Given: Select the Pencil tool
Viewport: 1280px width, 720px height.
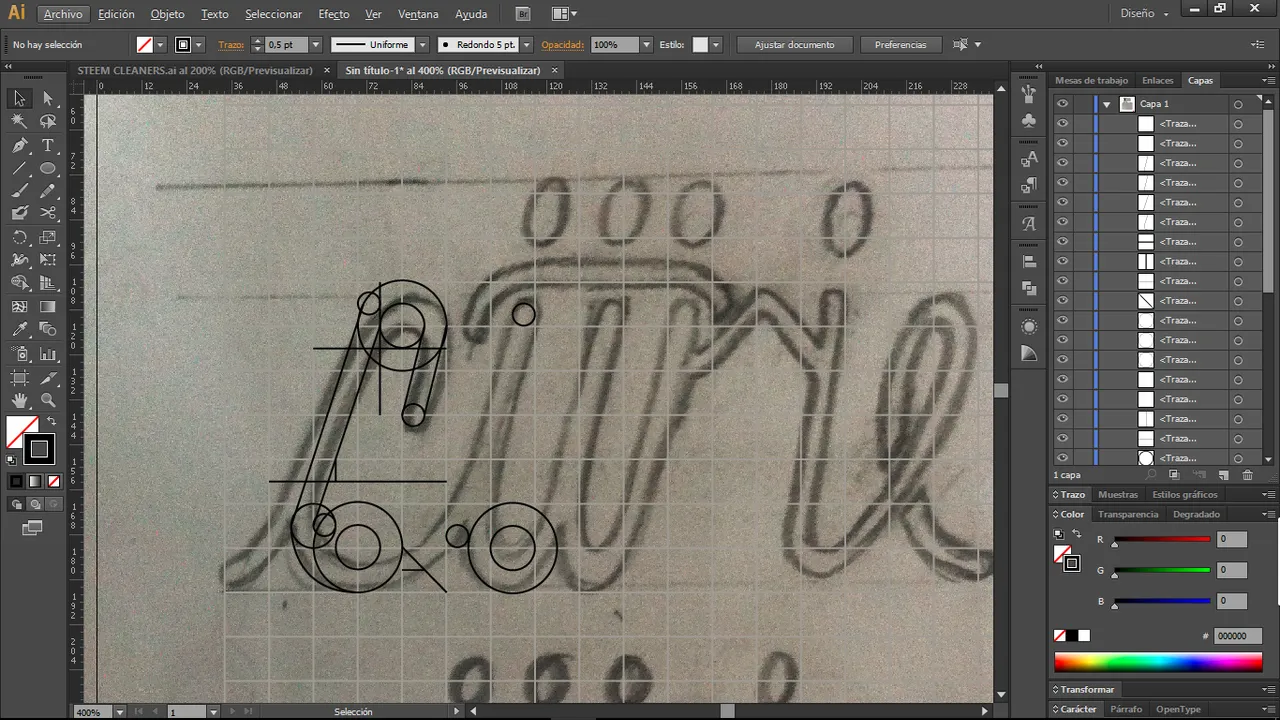Looking at the screenshot, I should (x=47, y=191).
